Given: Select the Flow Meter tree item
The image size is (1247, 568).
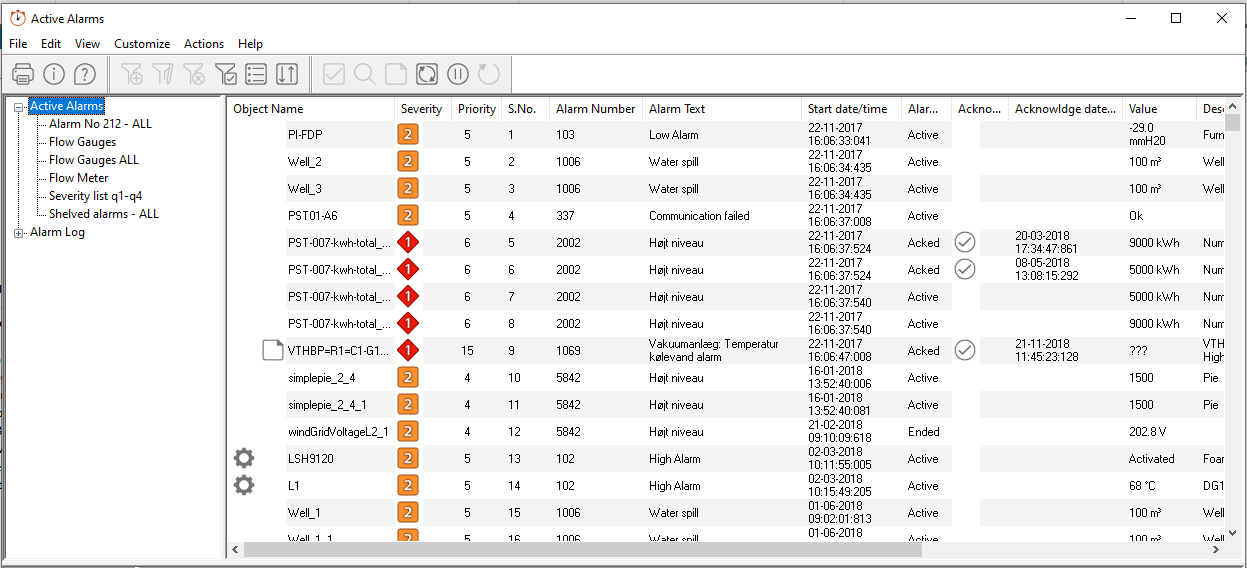Looking at the screenshot, I should click(x=78, y=178).
